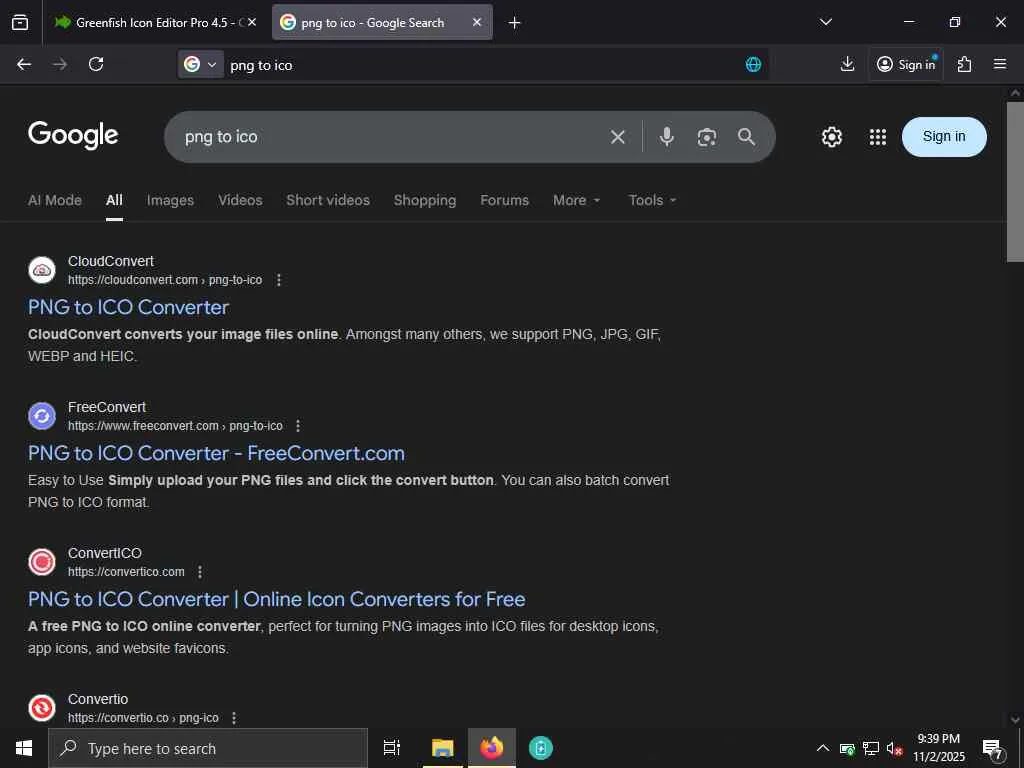Click the translate globe icon in address bar

point(754,64)
